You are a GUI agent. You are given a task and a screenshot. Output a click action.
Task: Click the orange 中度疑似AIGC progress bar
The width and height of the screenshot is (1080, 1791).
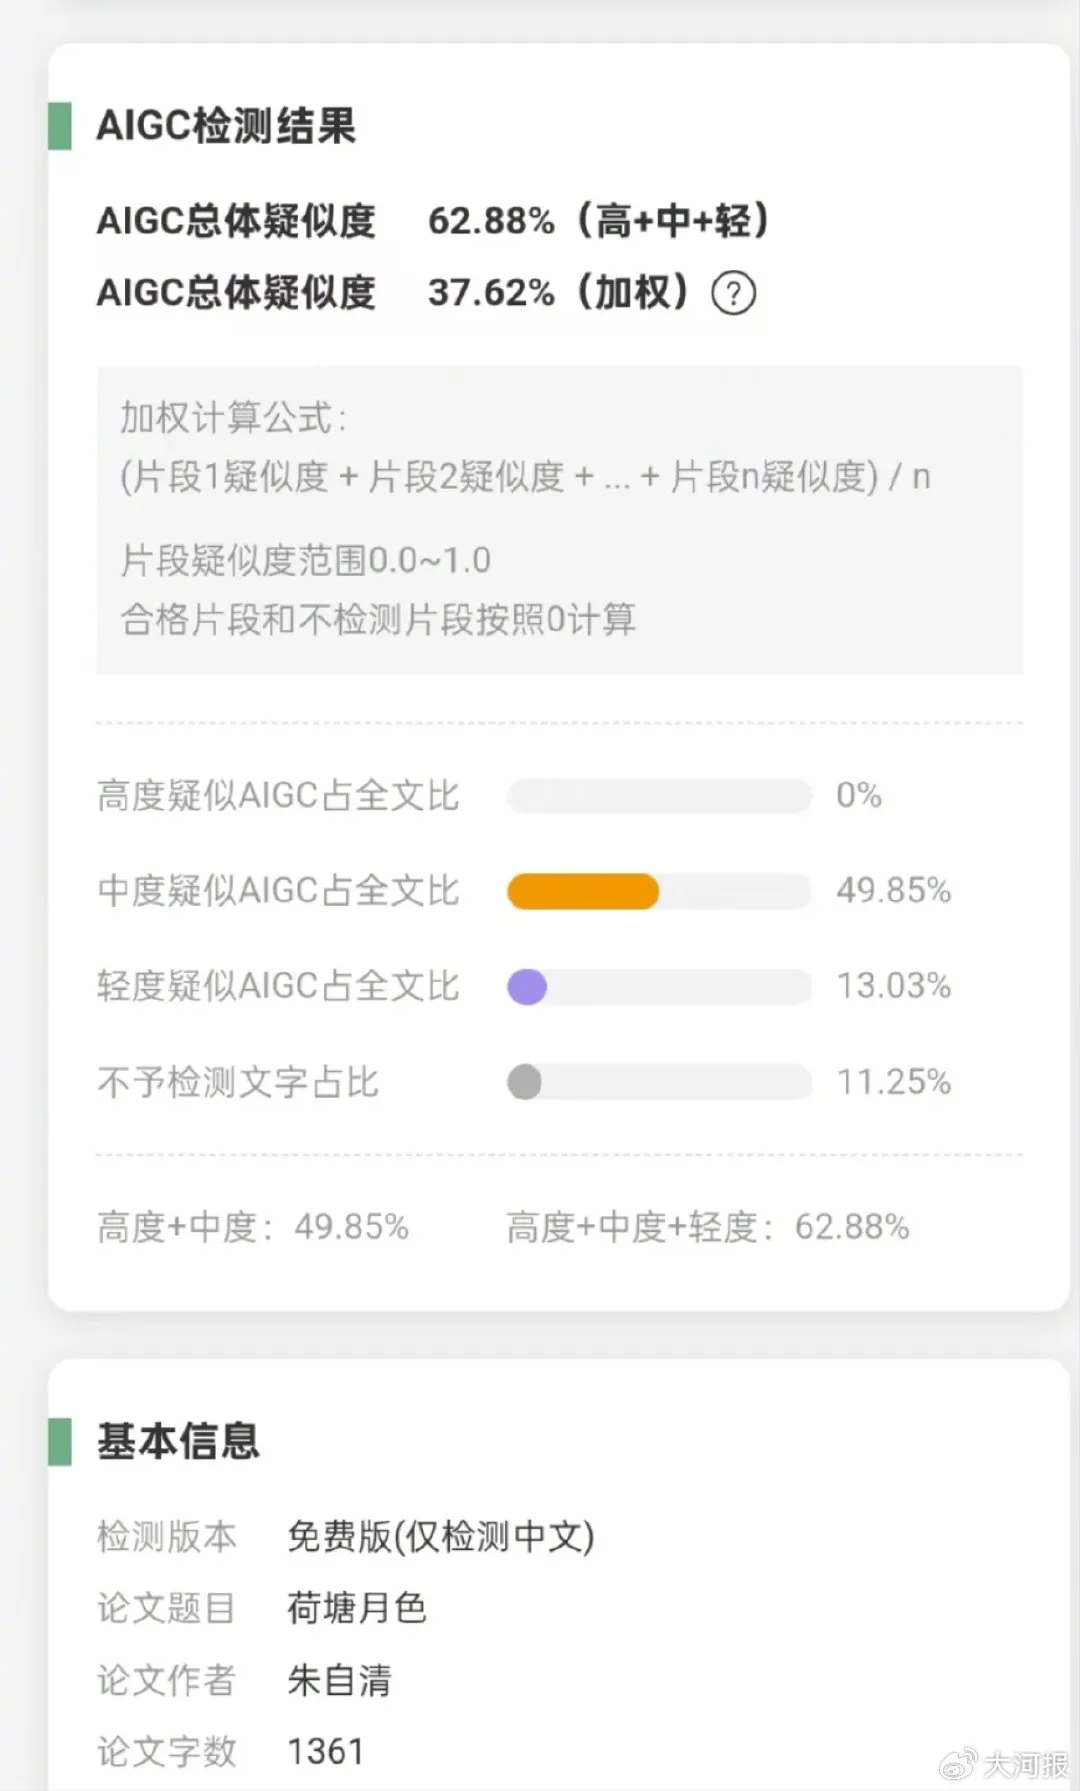click(x=583, y=891)
